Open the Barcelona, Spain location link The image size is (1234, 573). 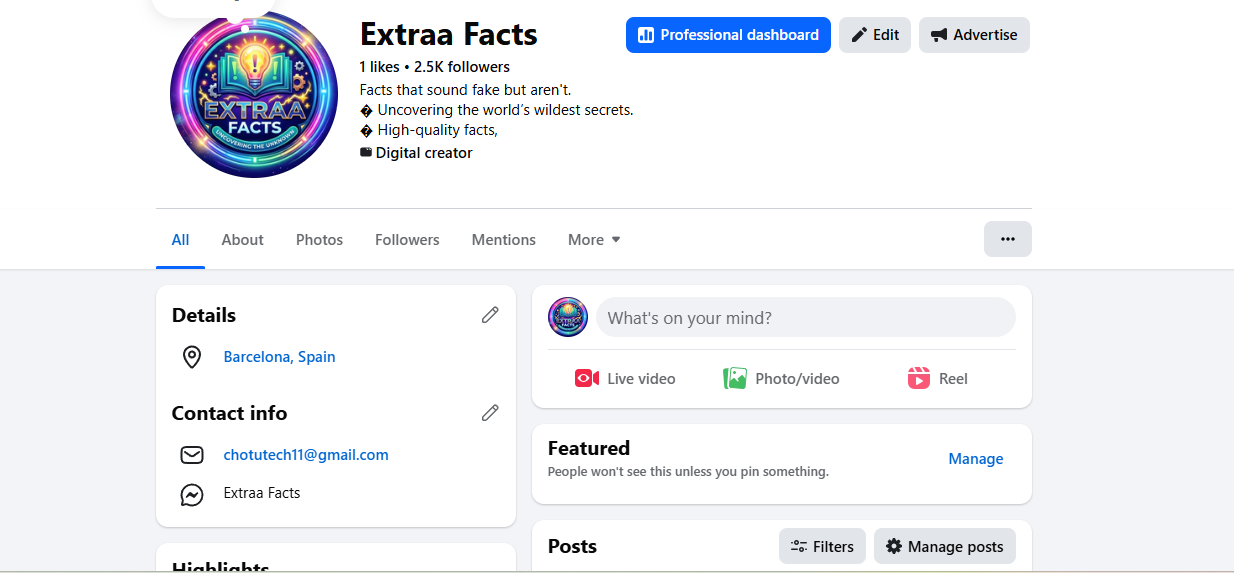tap(279, 357)
